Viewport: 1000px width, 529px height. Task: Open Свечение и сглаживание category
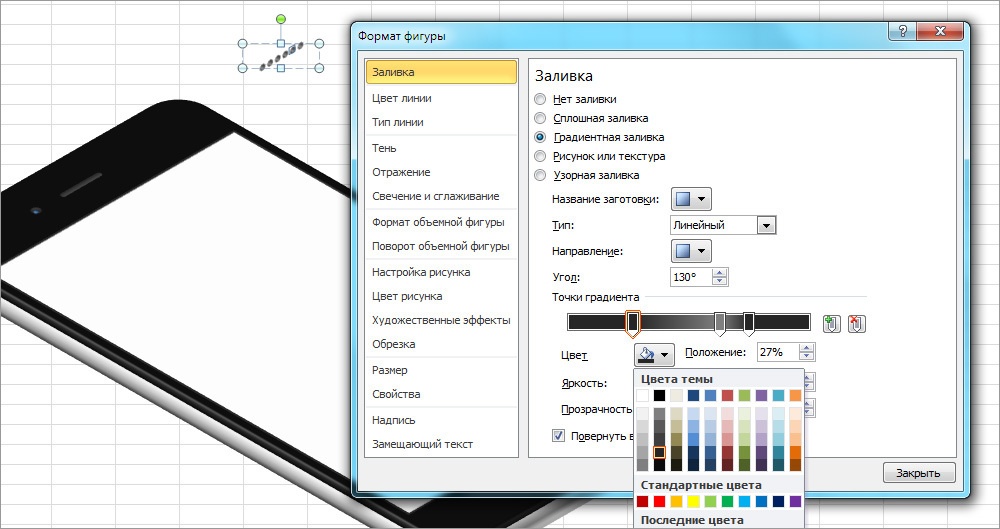pyautogui.click(x=441, y=197)
